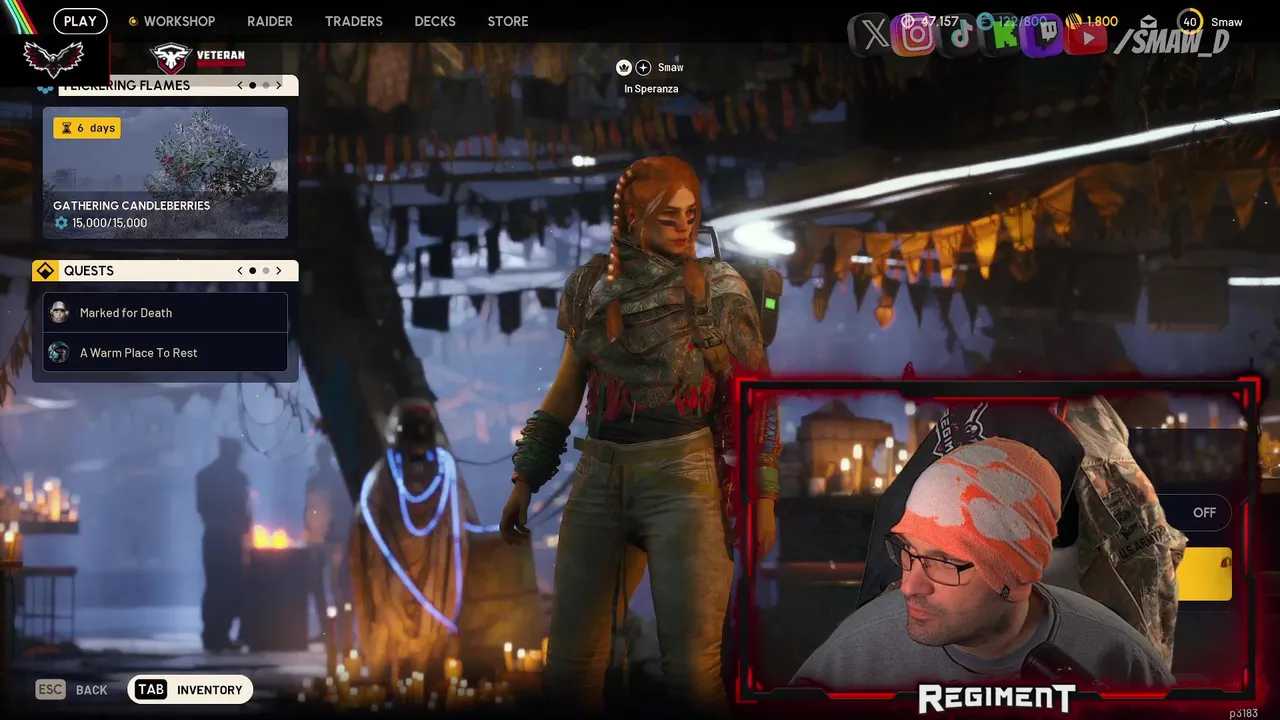Select first Quests page dot
This screenshot has width=1280, height=720.
click(x=253, y=271)
